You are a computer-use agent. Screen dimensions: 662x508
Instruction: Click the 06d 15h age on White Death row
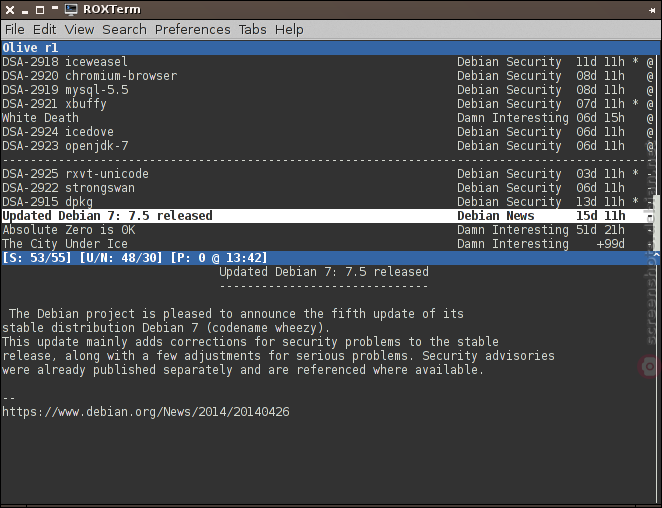pyautogui.click(x=600, y=117)
